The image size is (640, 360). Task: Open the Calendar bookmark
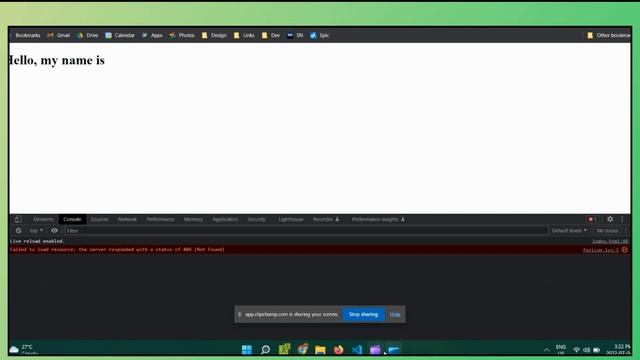coord(120,36)
